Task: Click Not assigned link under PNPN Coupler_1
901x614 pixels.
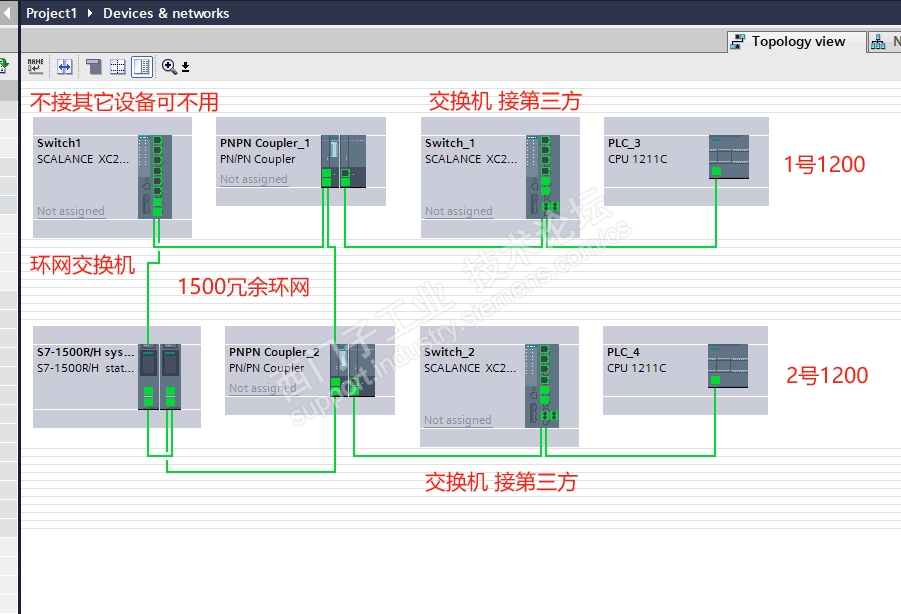Action: 253,179
